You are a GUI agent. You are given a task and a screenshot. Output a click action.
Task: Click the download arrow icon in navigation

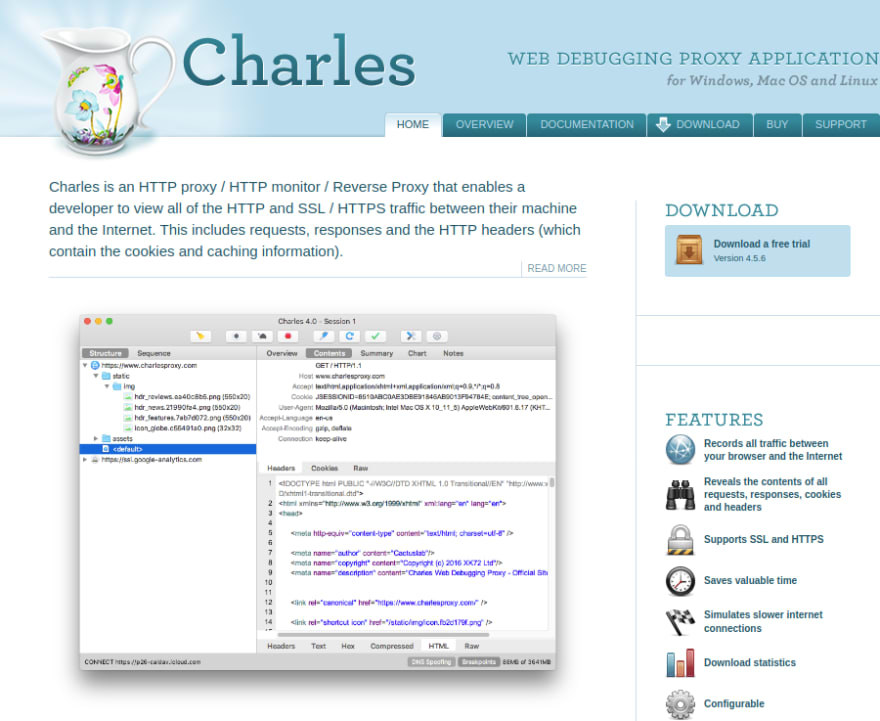pyautogui.click(x=663, y=125)
